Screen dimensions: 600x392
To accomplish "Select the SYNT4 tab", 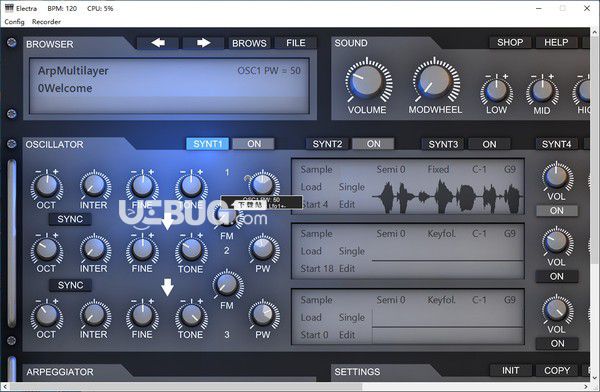I will (x=556, y=144).
